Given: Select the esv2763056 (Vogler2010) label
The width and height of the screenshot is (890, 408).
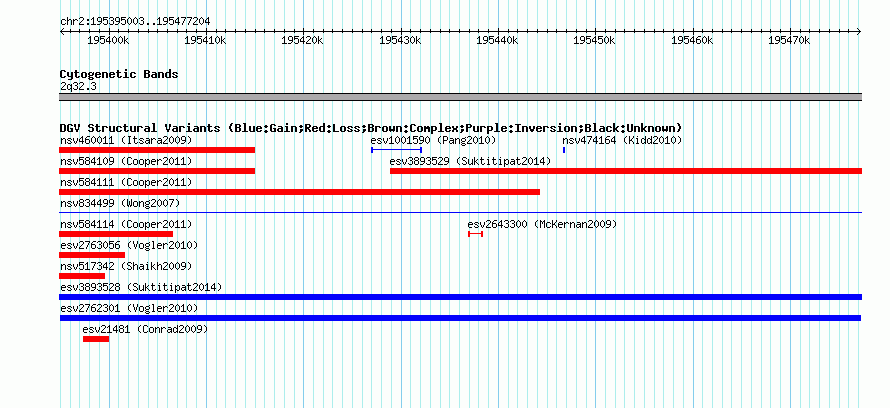Looking at the screenshot, I should pos(129,245).
